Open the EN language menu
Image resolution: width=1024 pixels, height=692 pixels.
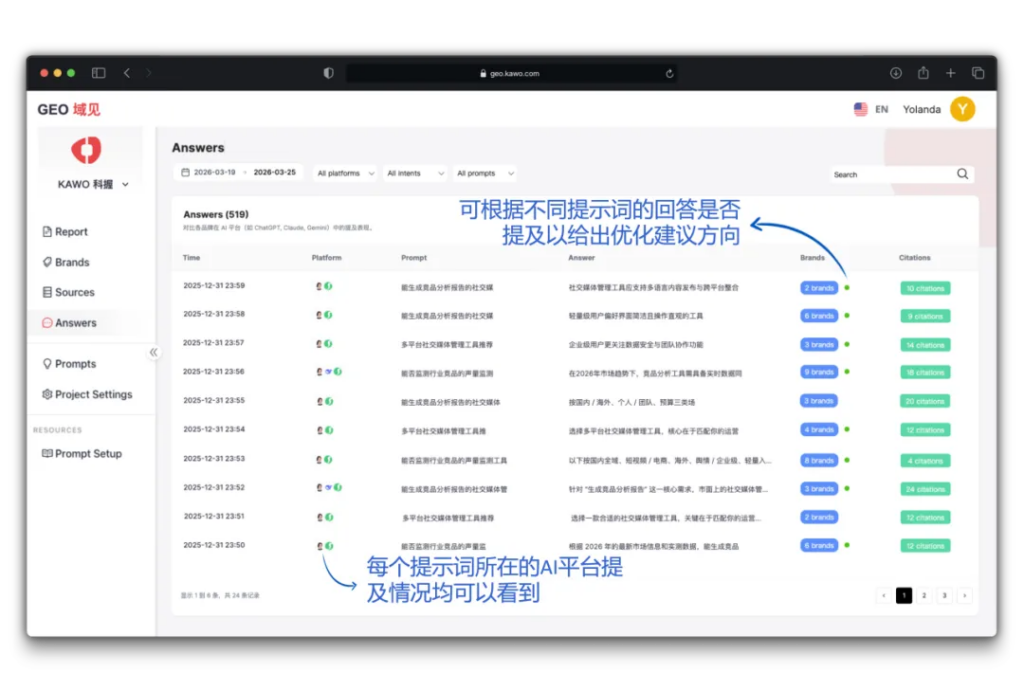(875, 109)
